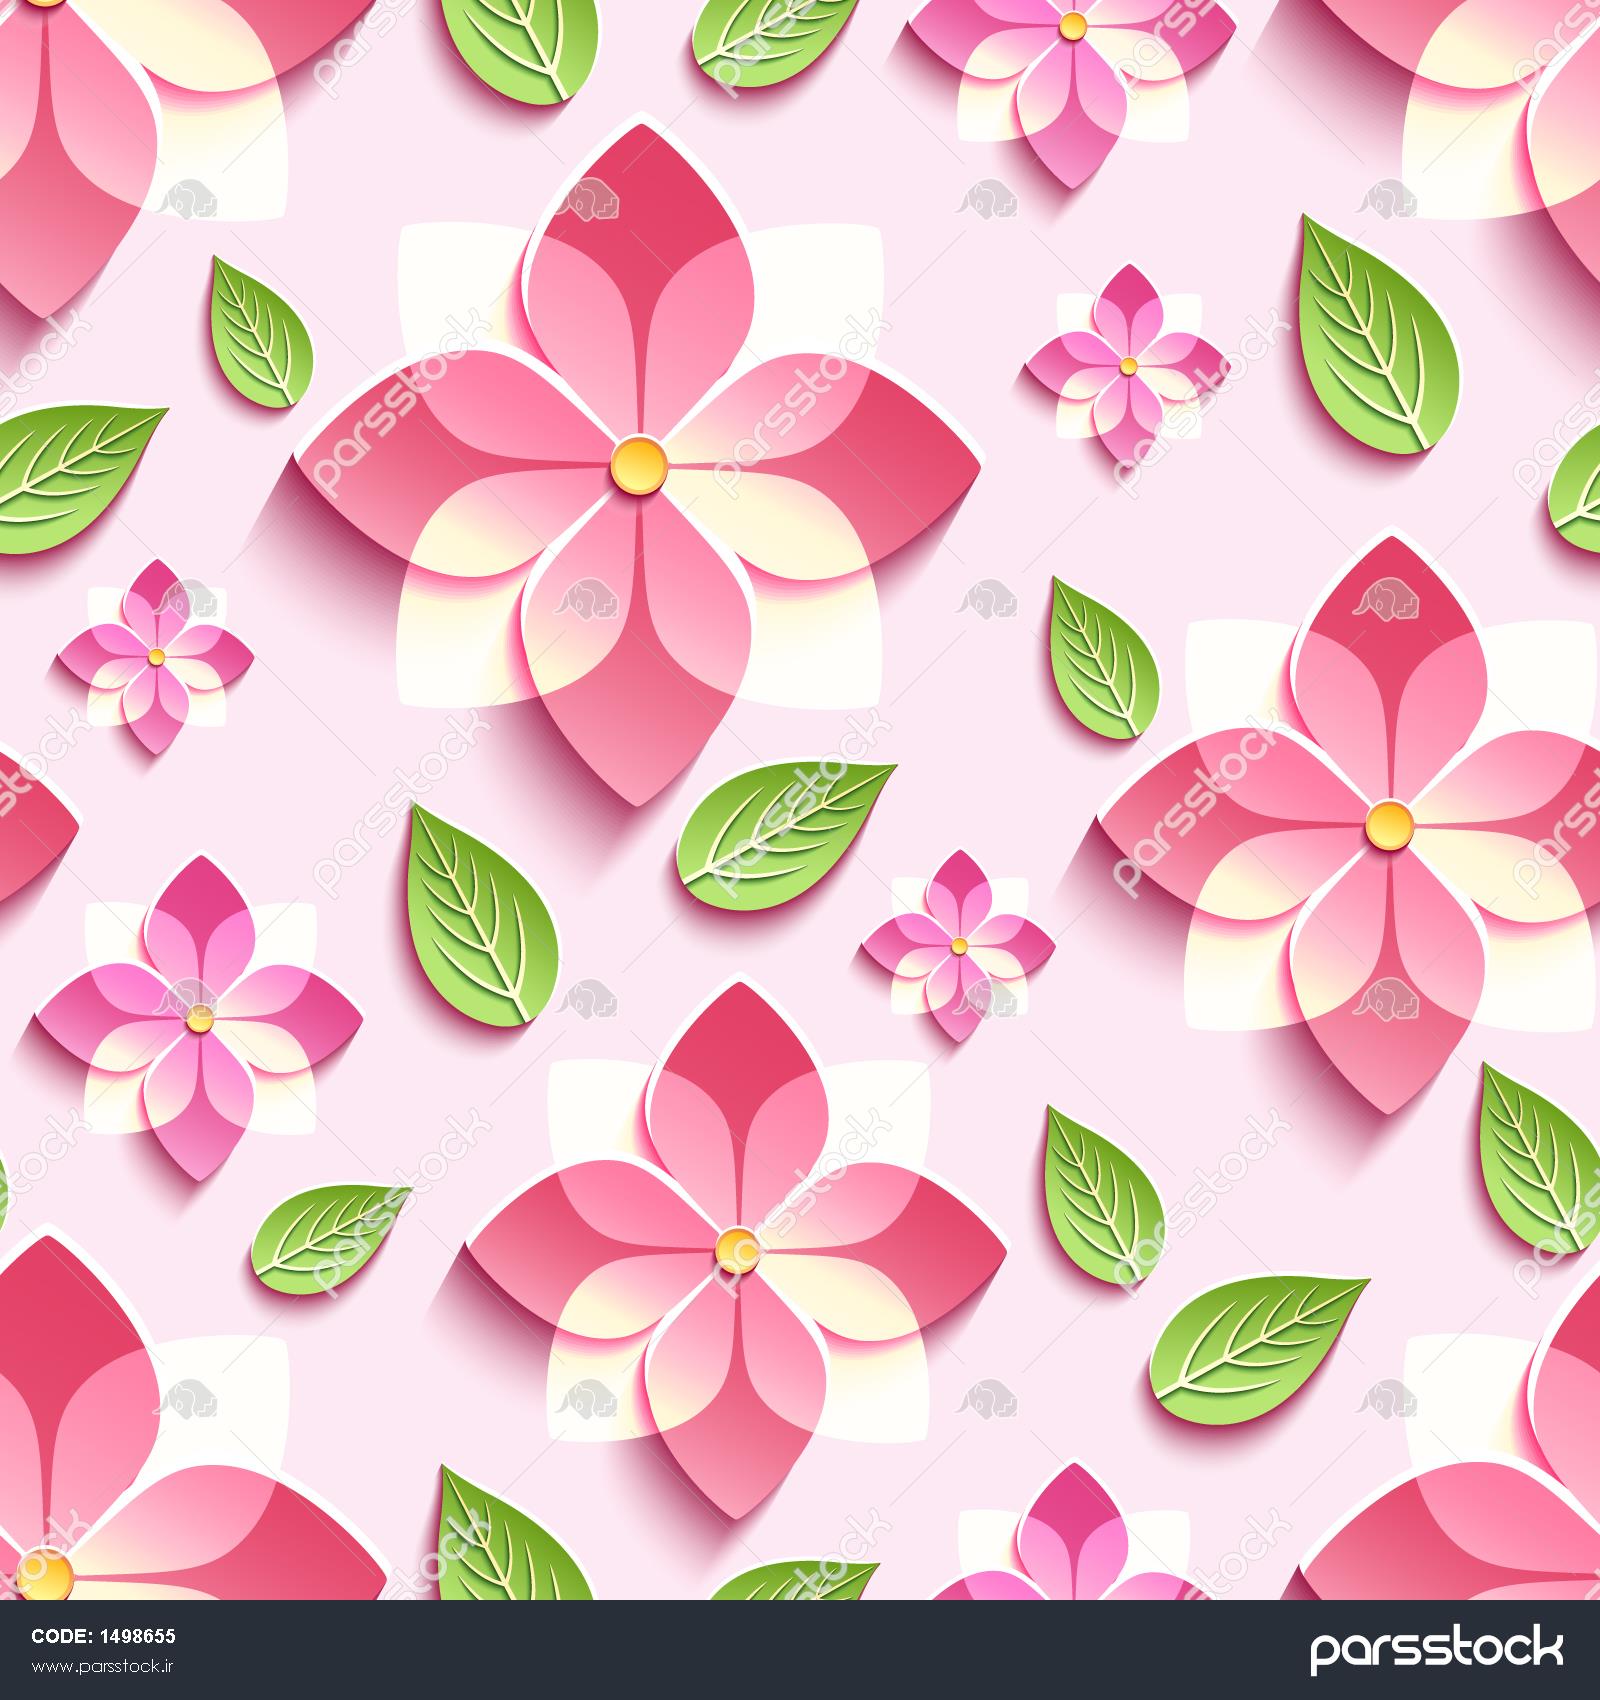The image size is (1600, 1700).
Task: Select green leaf just left of right-side flower
Action: (1105, 656)
